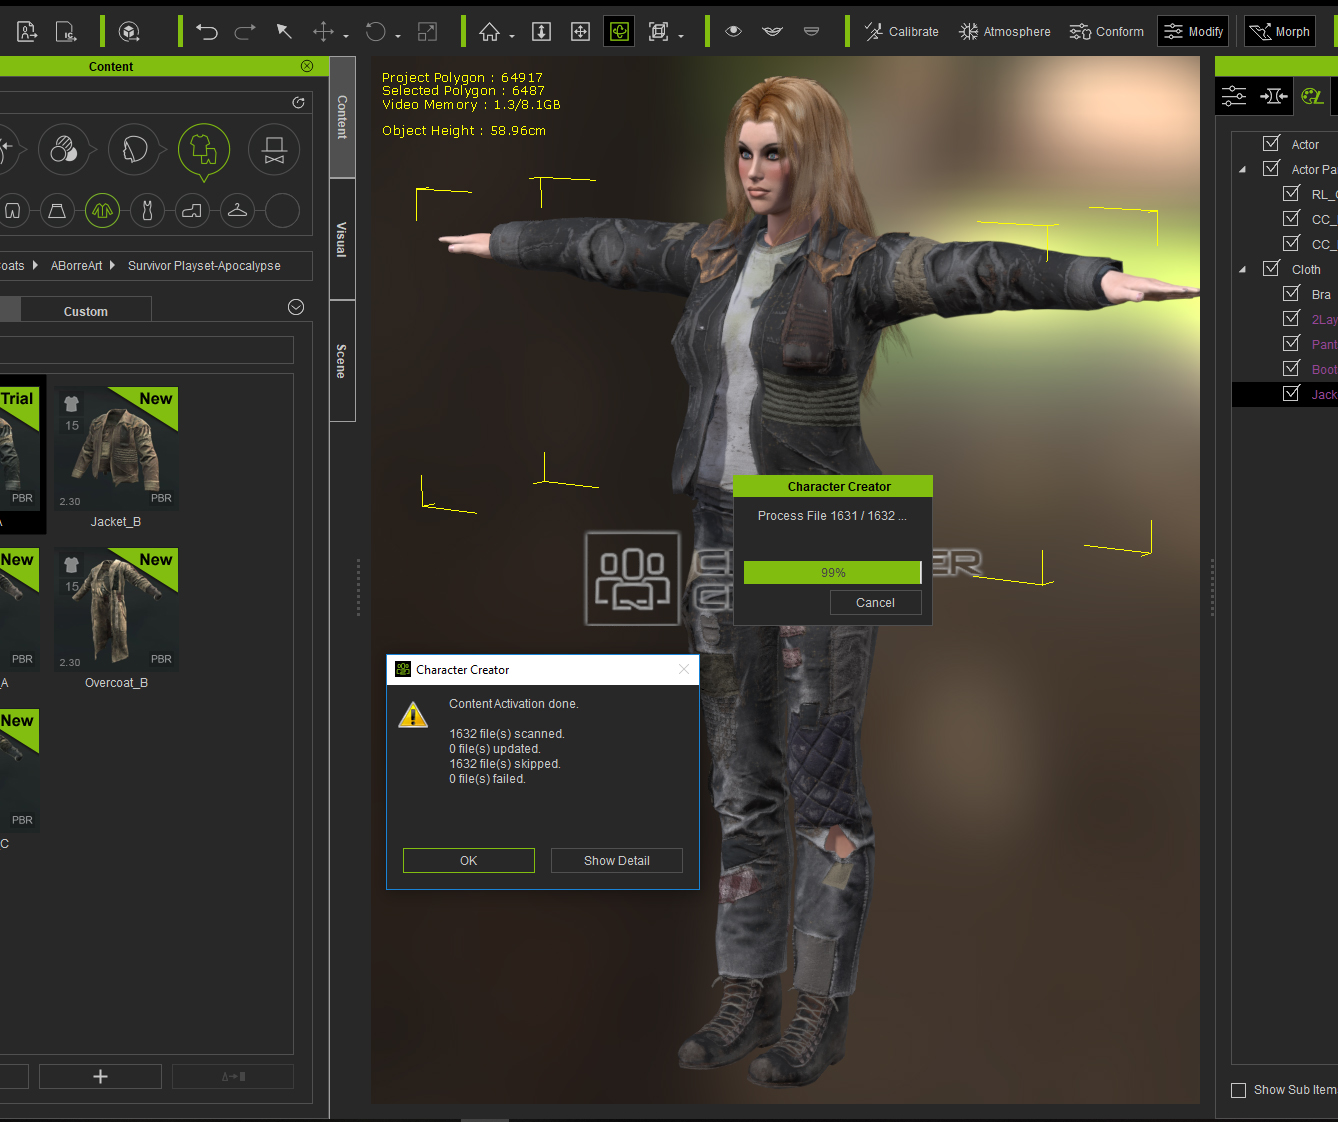This screenshot has height=1122, width=1338.
Task: Uncheck the Actor Parts checkbox
Action: [x=1271, y=168]
